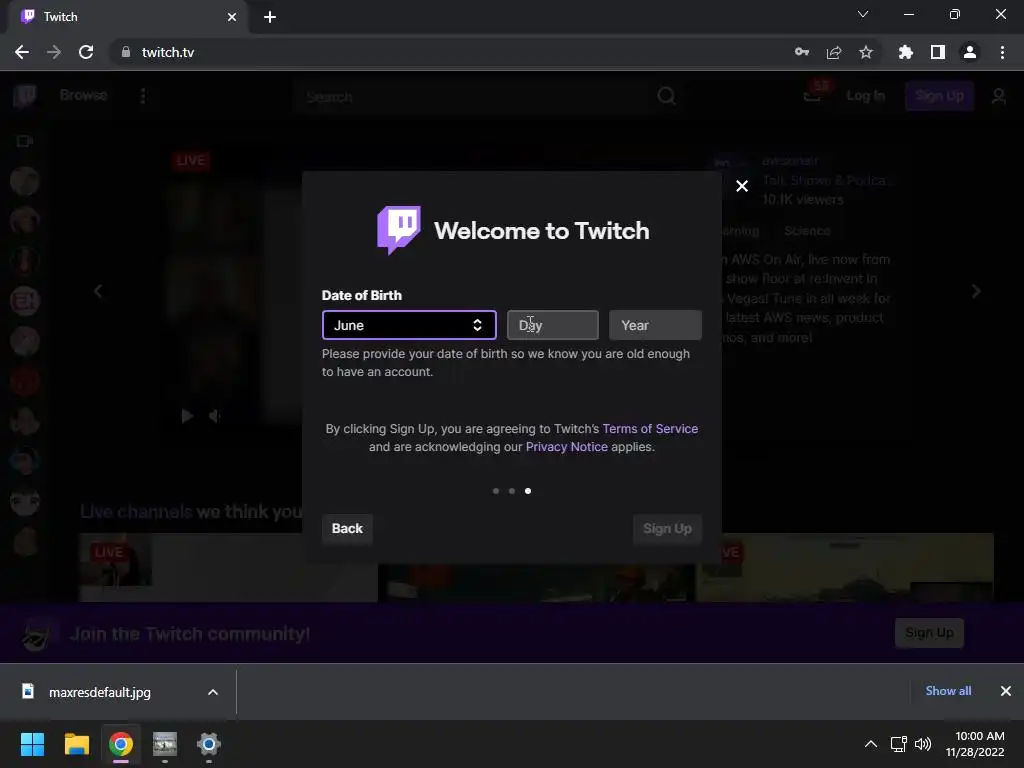Open a new browser tab
The height and width of the screenshot is (768, 1024).
point(270,17)
